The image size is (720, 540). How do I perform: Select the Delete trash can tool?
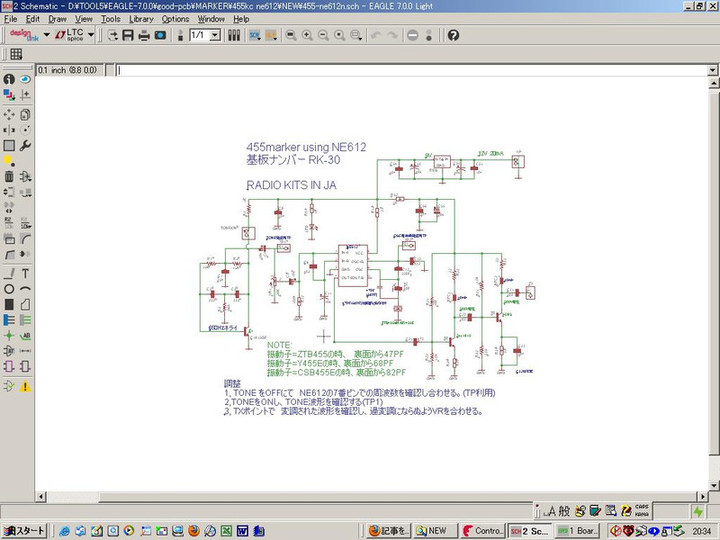(9, 176)
